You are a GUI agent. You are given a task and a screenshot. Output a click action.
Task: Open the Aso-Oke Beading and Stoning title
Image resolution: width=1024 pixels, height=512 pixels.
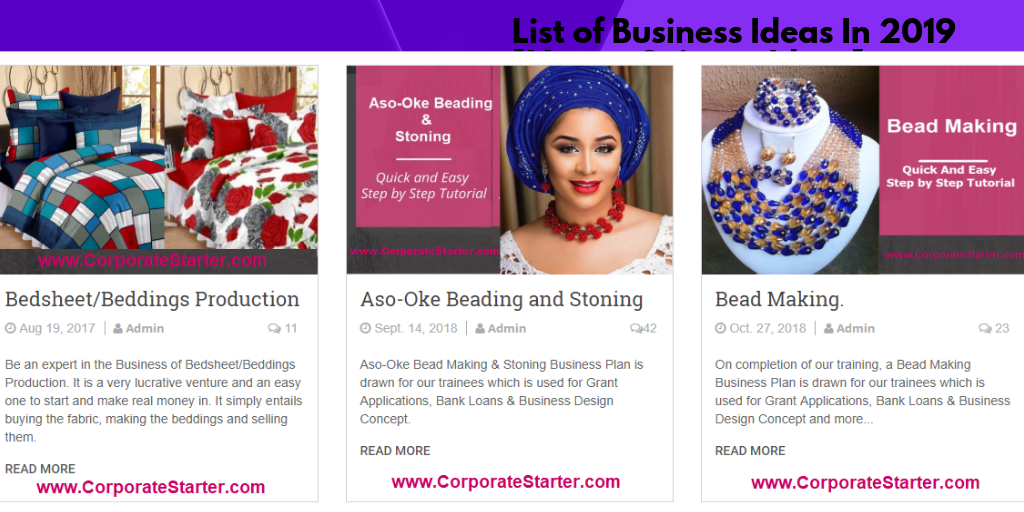point(501,299)
